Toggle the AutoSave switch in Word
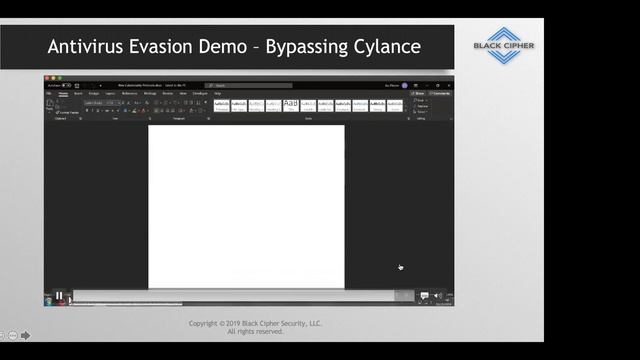The width and height of the screenshot is (640, 360). tap(67, 85)
